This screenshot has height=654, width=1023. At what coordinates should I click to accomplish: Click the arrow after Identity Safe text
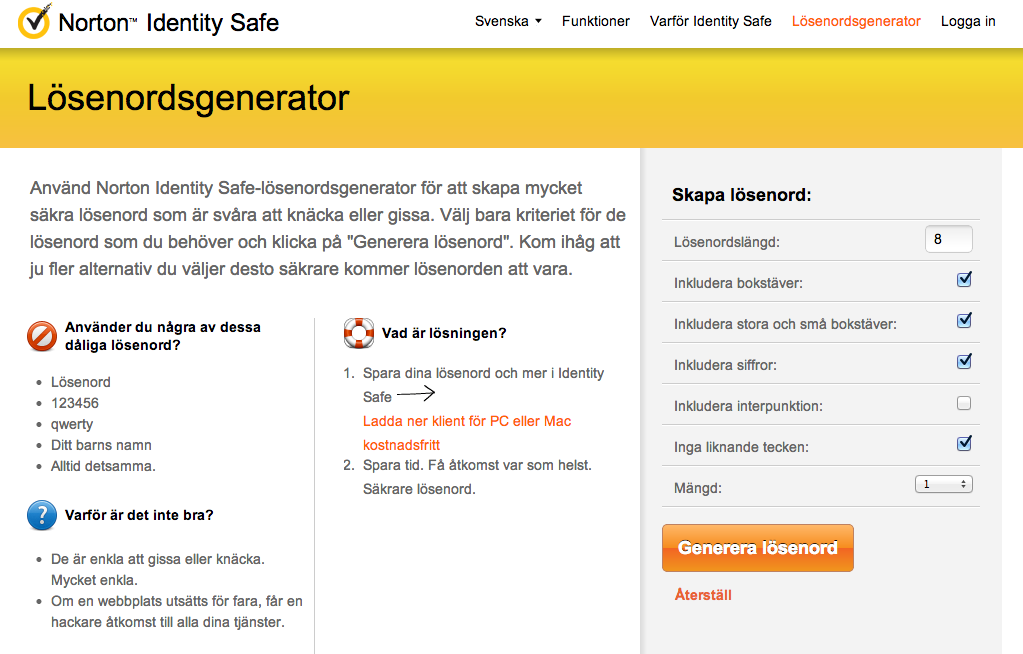(417, 394)
